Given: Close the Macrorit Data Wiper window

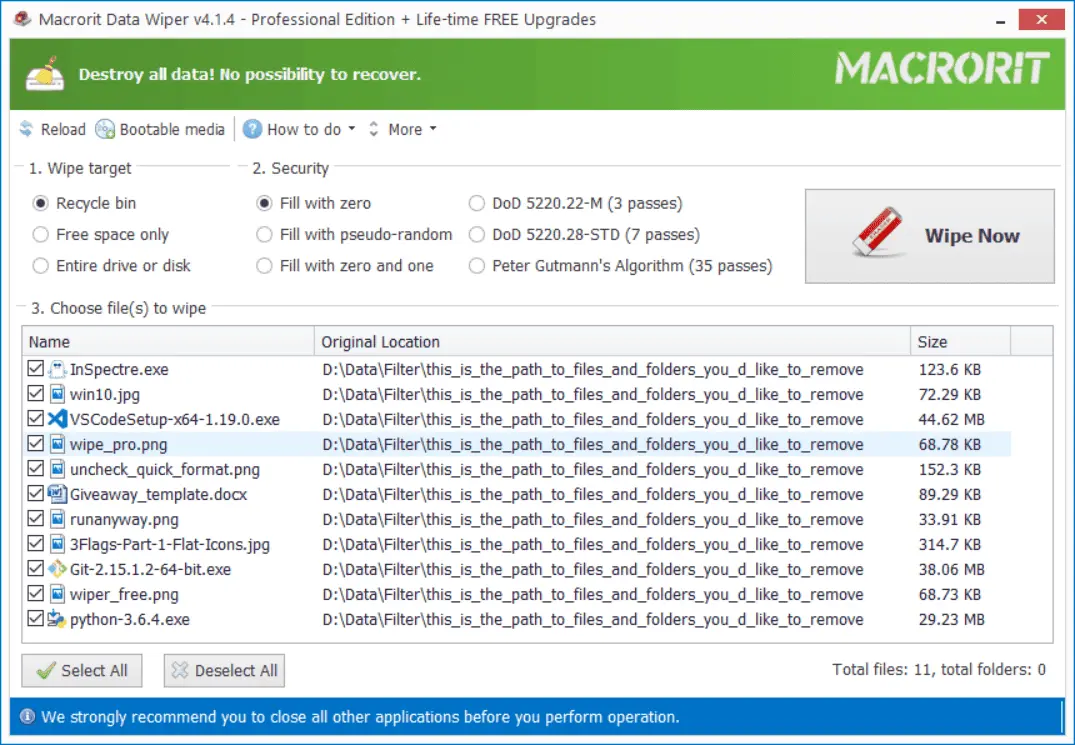Looking at the screenshot, I should (x=1041, y=19).
